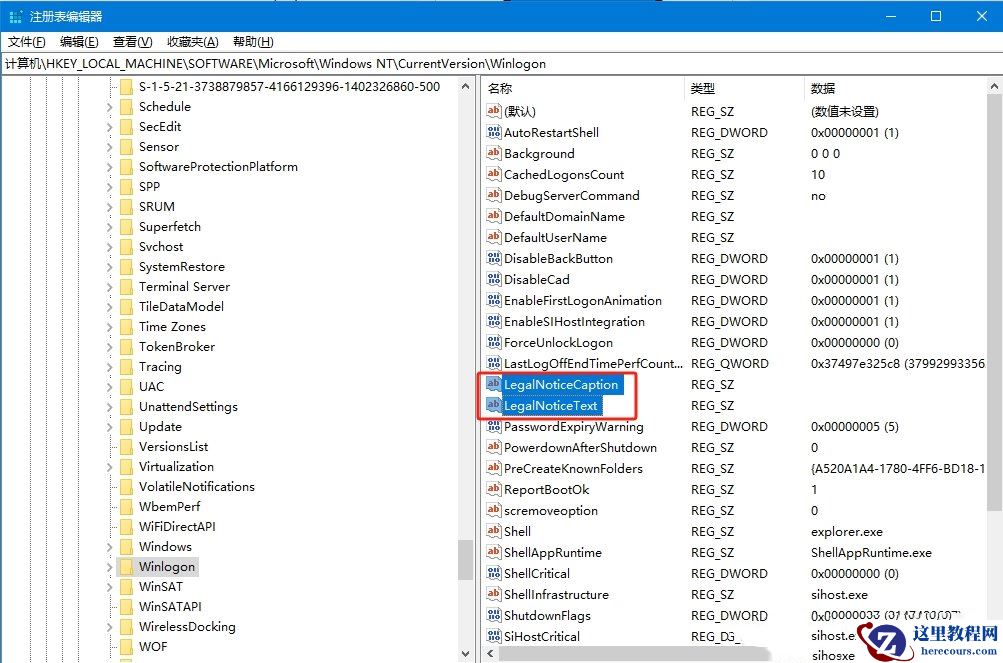
Task: Expand the Tracing node arrow
Action: tap(110, 366)
